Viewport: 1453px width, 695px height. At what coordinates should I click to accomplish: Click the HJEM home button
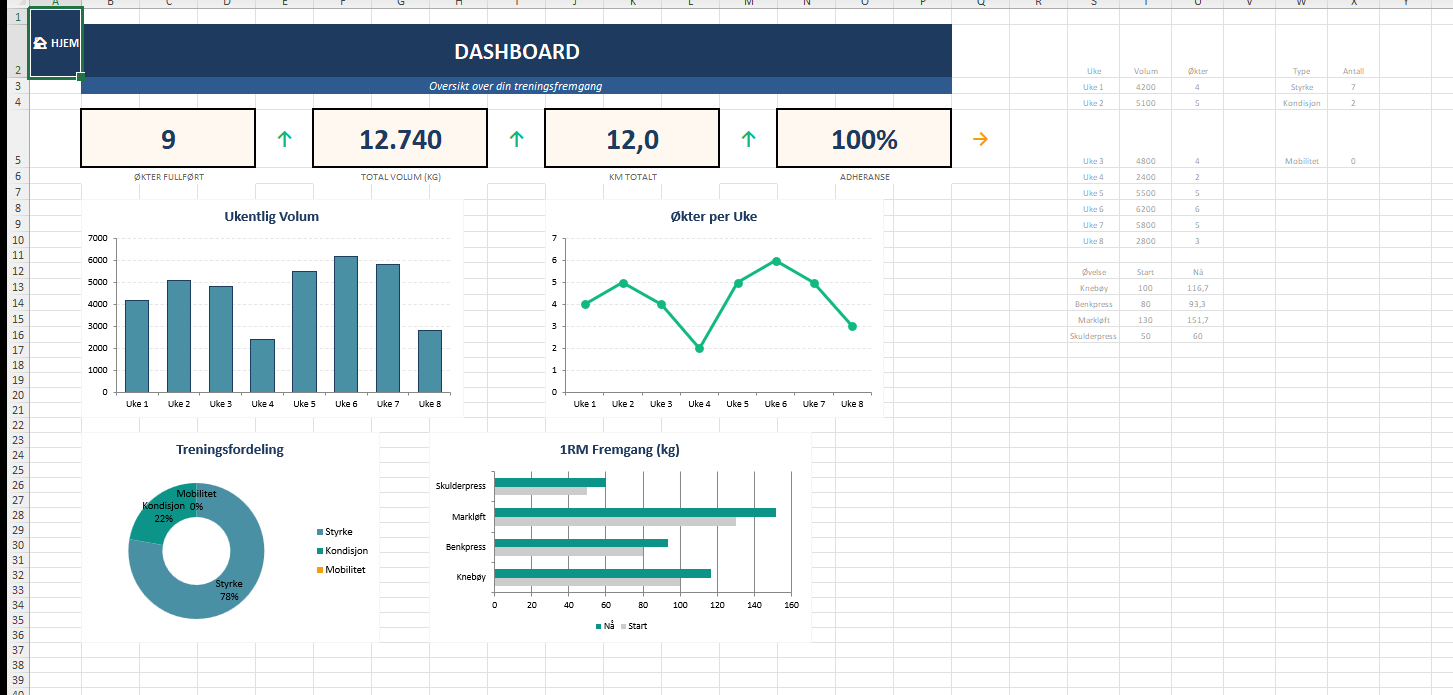pos(55,43)
